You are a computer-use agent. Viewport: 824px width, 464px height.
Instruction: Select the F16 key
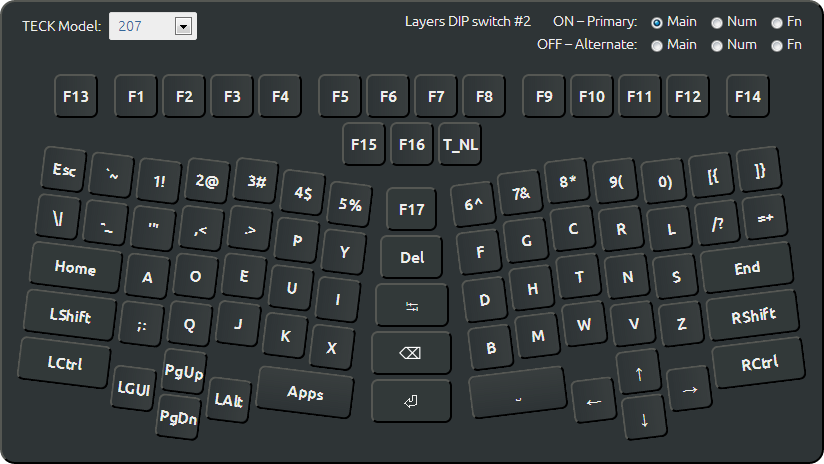[411, 144]
